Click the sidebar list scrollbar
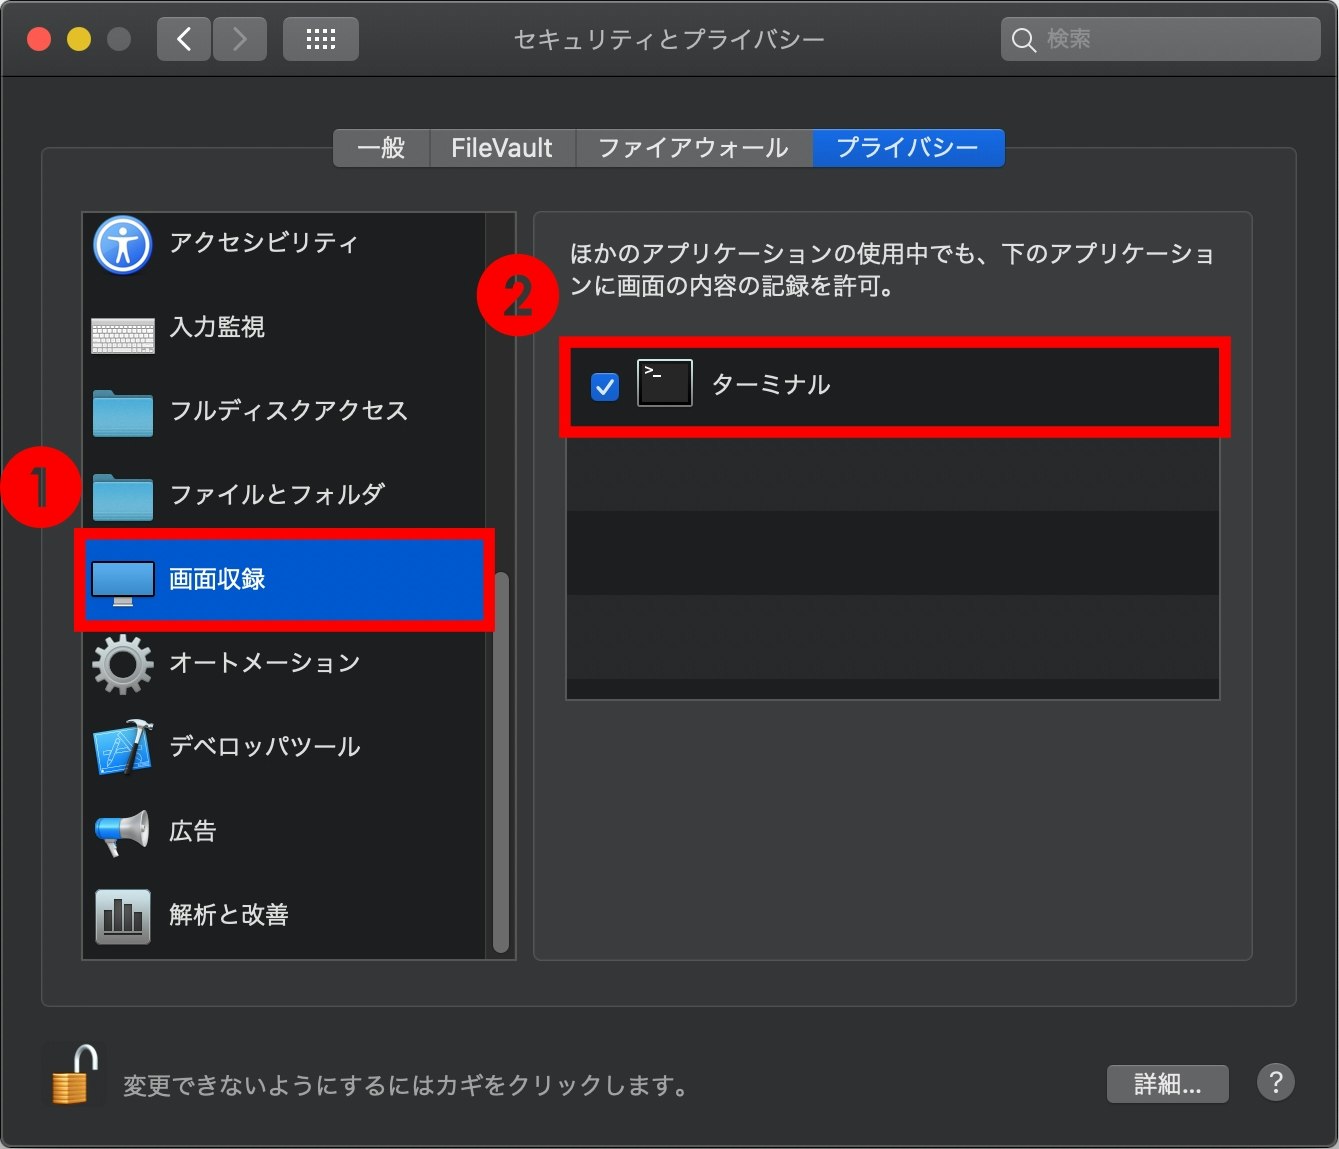 click(x=501, y=762)
